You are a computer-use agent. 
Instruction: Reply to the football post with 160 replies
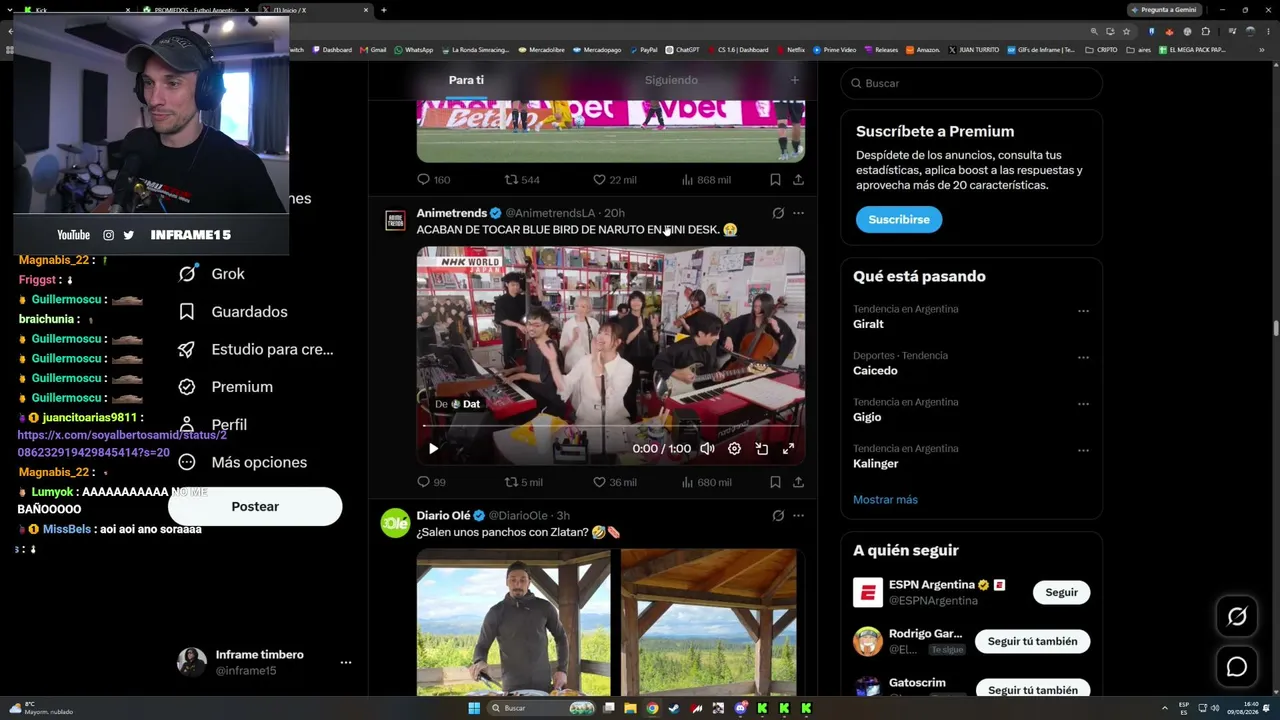click(433, 180)
